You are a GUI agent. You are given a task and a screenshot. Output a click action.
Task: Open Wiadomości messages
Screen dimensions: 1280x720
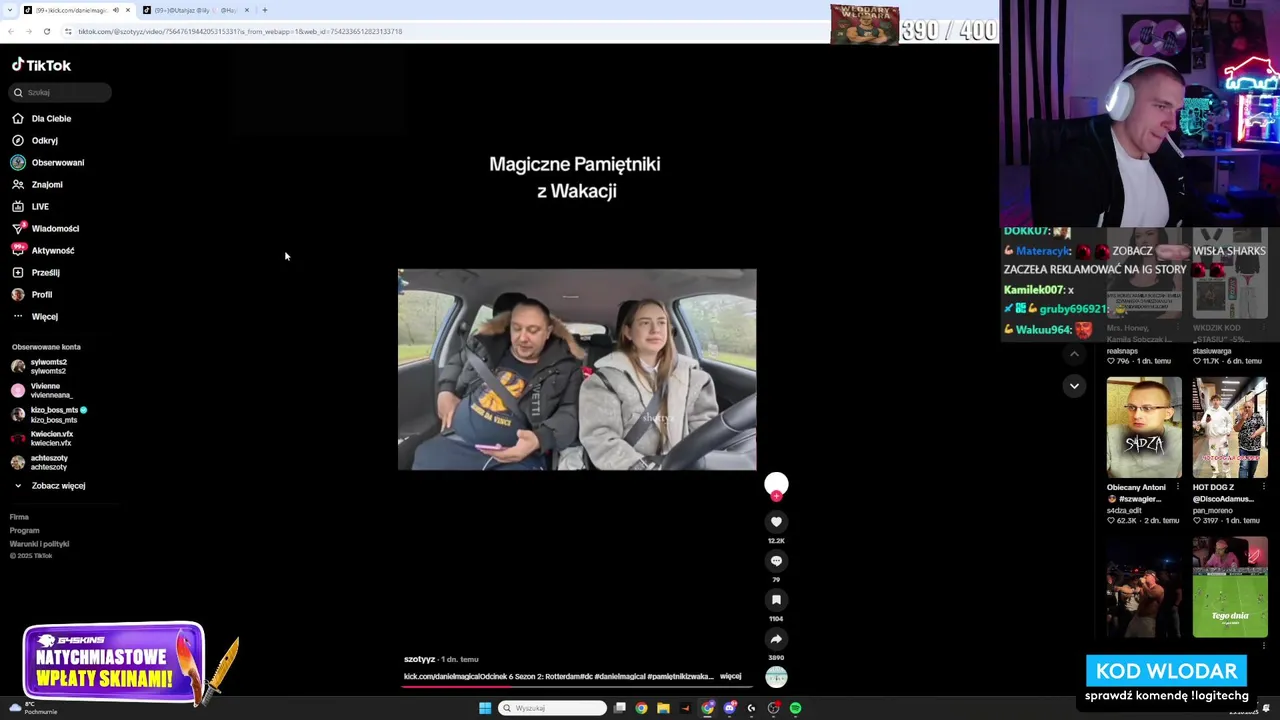coord(45,228)
